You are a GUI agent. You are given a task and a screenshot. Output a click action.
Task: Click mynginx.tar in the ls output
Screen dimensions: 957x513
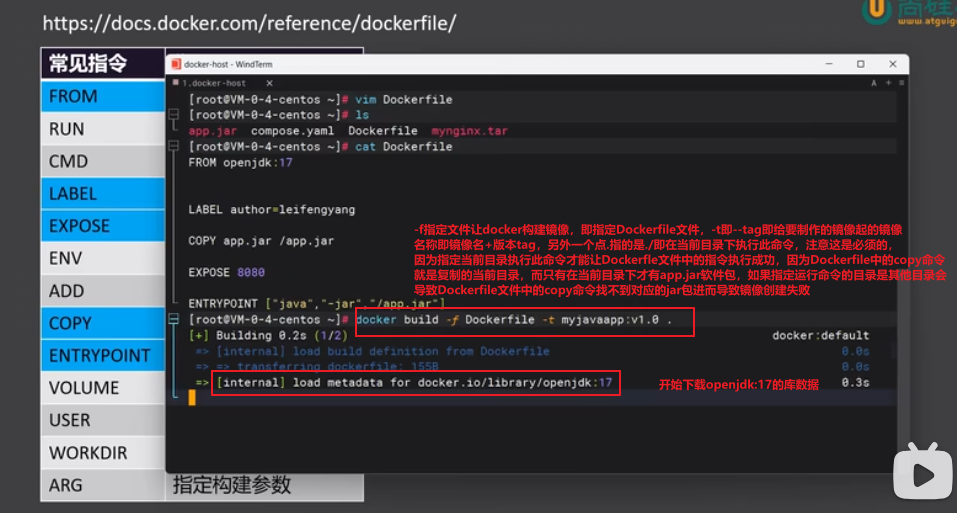point(469,131)
